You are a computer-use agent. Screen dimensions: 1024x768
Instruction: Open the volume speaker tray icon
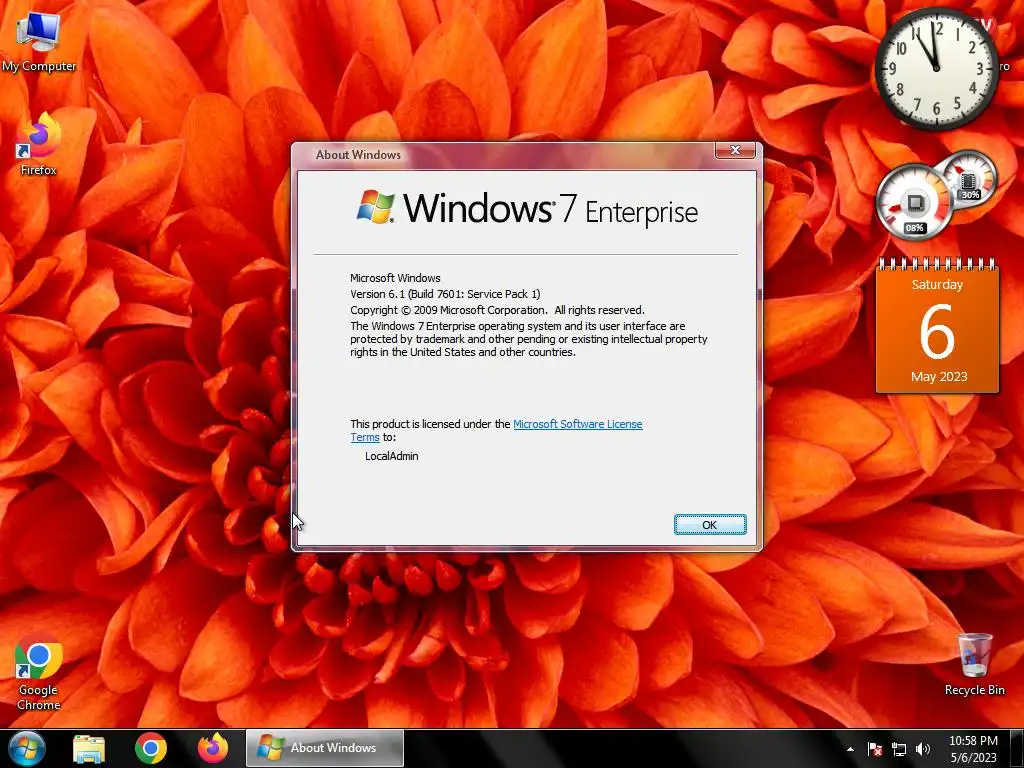[923, 749]
